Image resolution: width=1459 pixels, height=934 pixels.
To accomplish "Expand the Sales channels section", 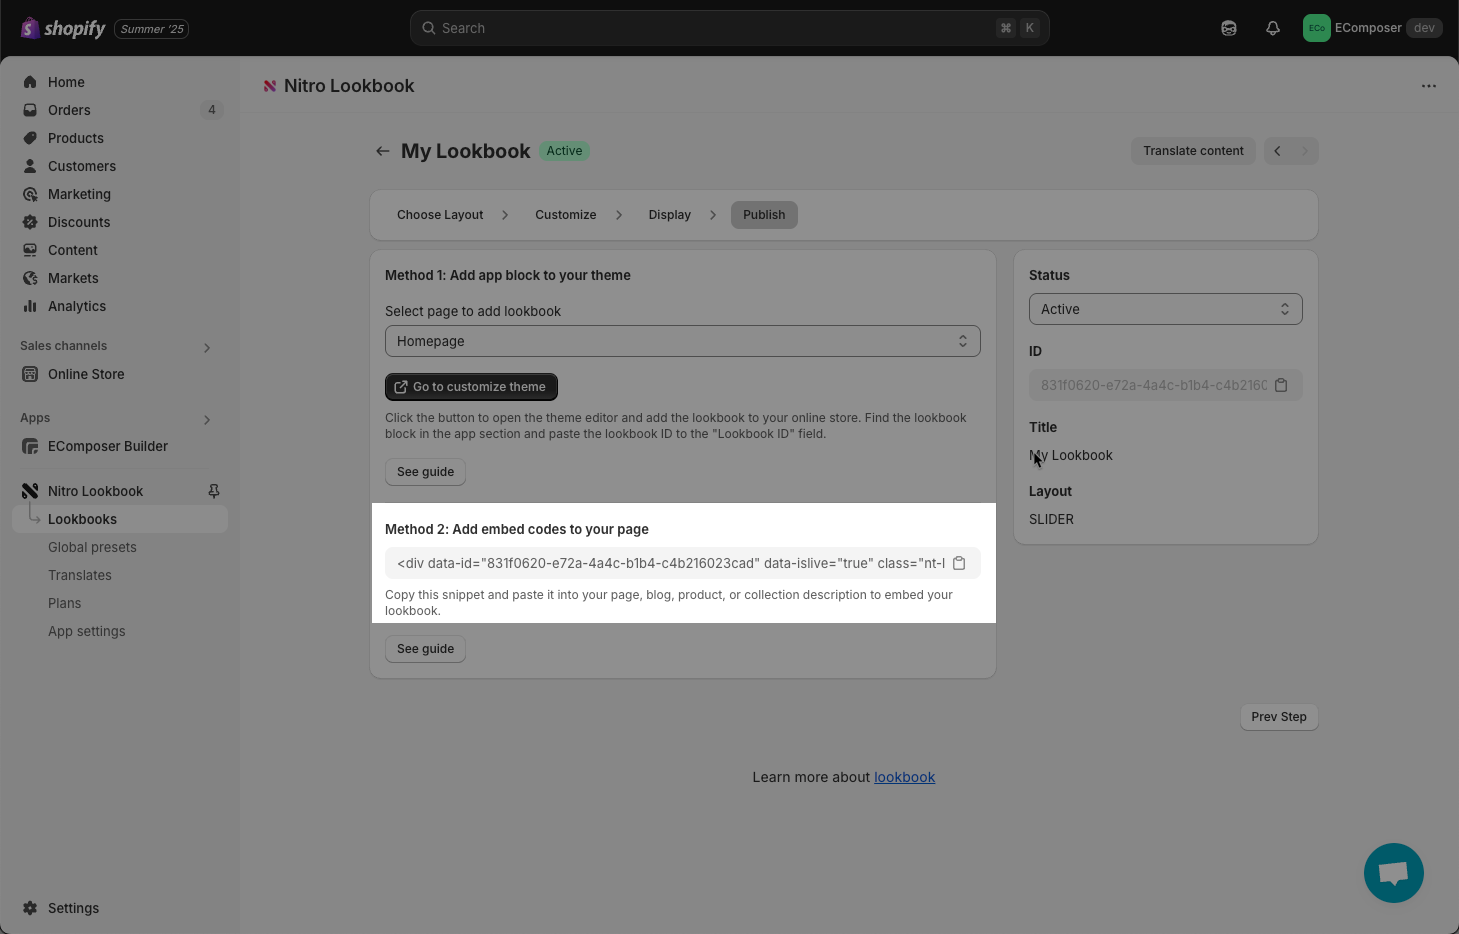I will (x=207, y=348).
